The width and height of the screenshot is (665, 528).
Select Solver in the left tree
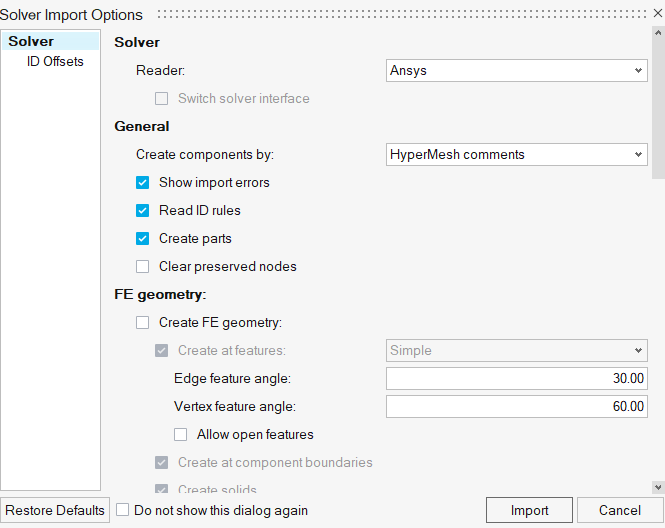coord(31,41)
